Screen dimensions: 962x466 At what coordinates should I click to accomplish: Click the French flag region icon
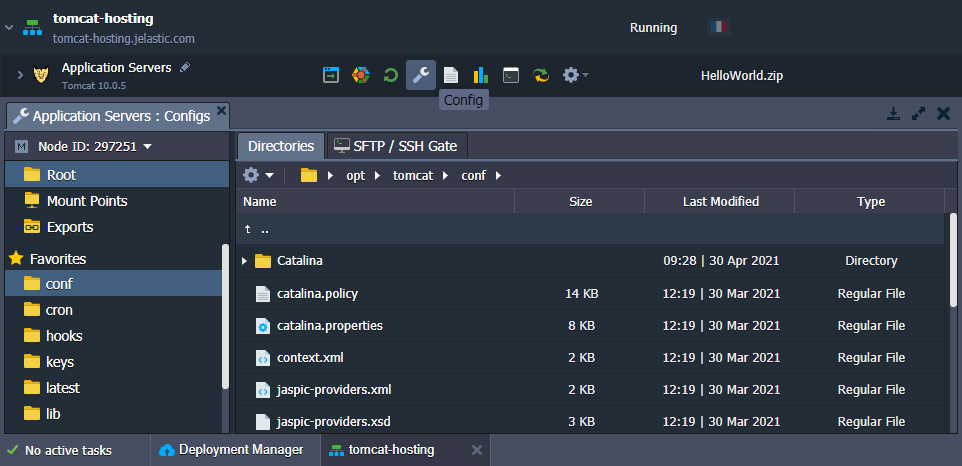click(x=718, y=27)
